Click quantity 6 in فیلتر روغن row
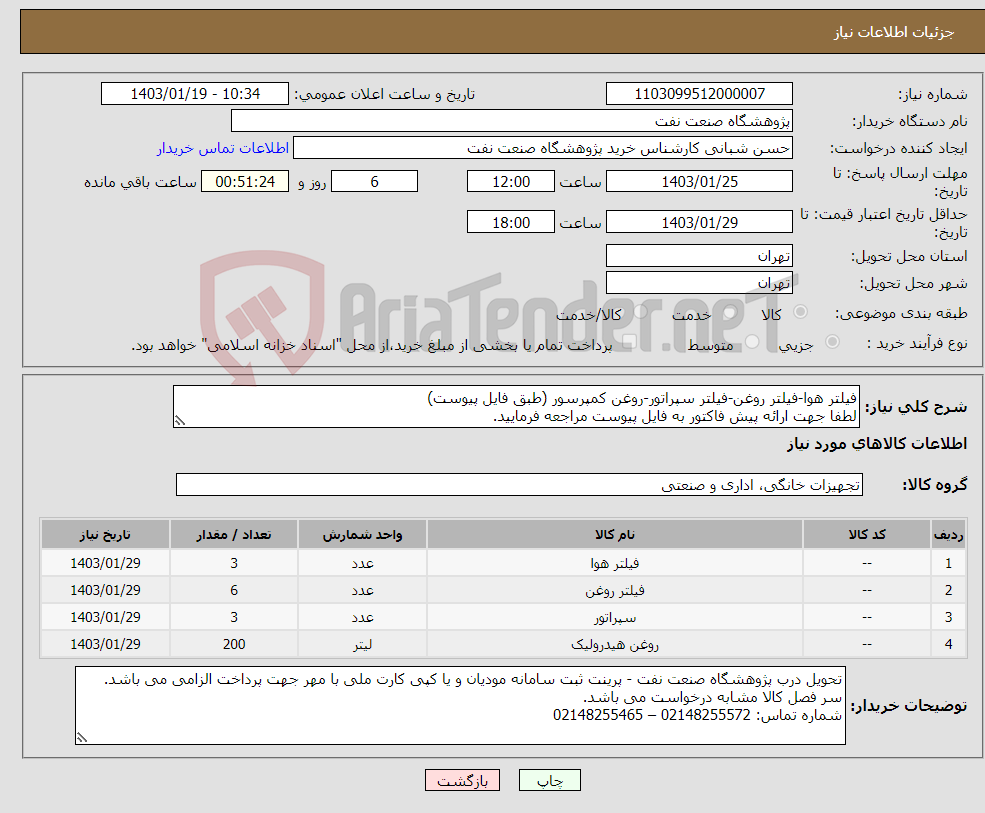 point(234,590)
